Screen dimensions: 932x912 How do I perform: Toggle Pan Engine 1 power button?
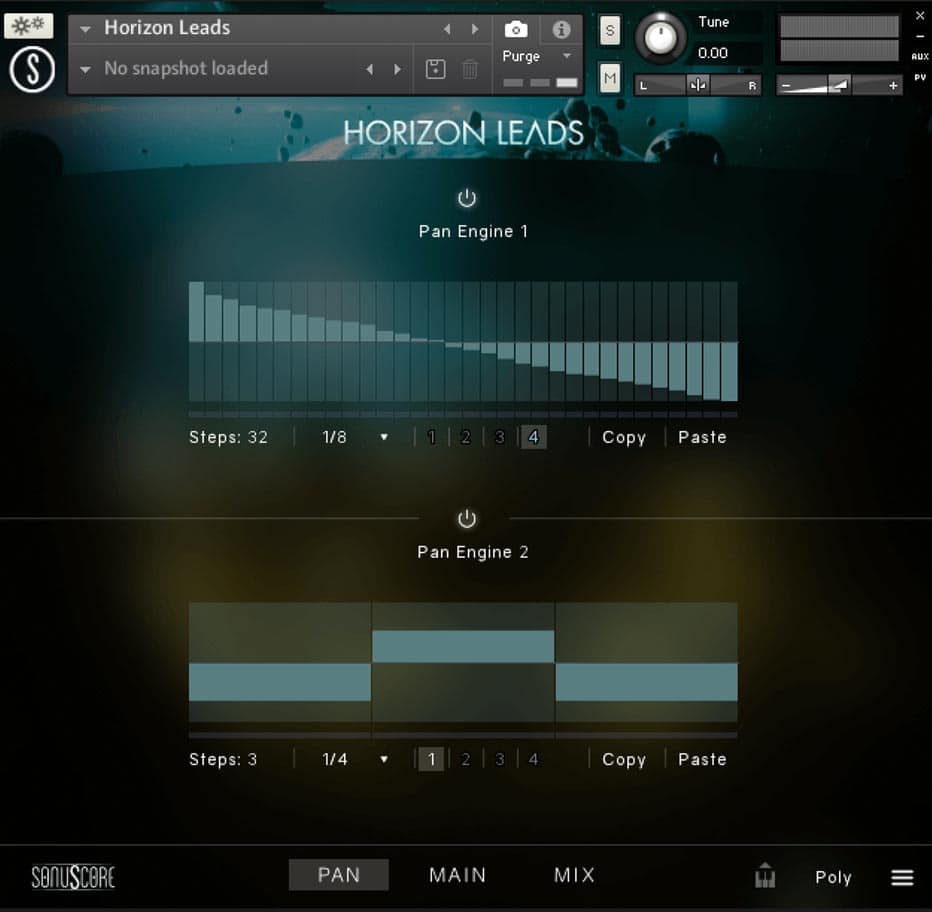click(x=467, y=198)
